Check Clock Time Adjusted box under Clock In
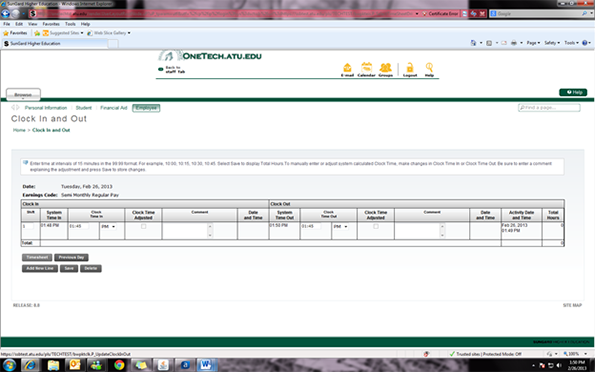This screenshot has width=595, height=372. [143, 226]
